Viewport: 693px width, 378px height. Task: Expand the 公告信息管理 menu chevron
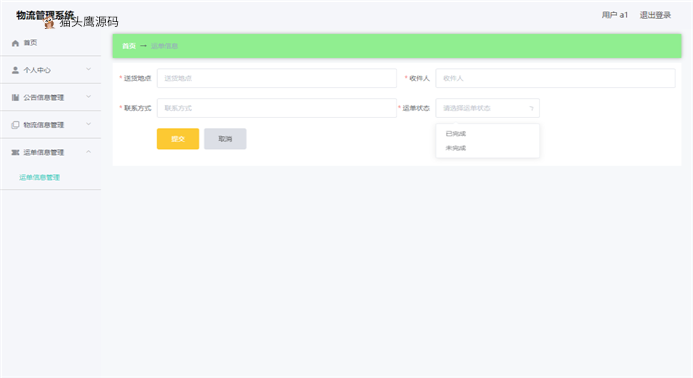[x=88, y=97]
